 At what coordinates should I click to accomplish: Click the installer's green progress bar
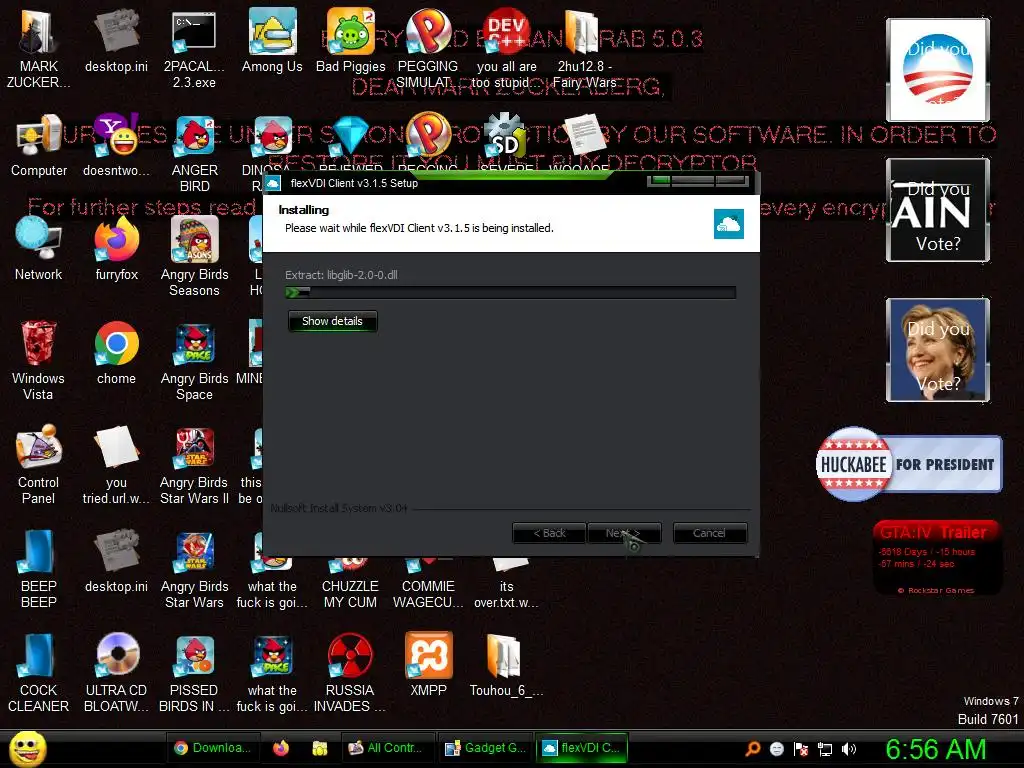(511, 293)
